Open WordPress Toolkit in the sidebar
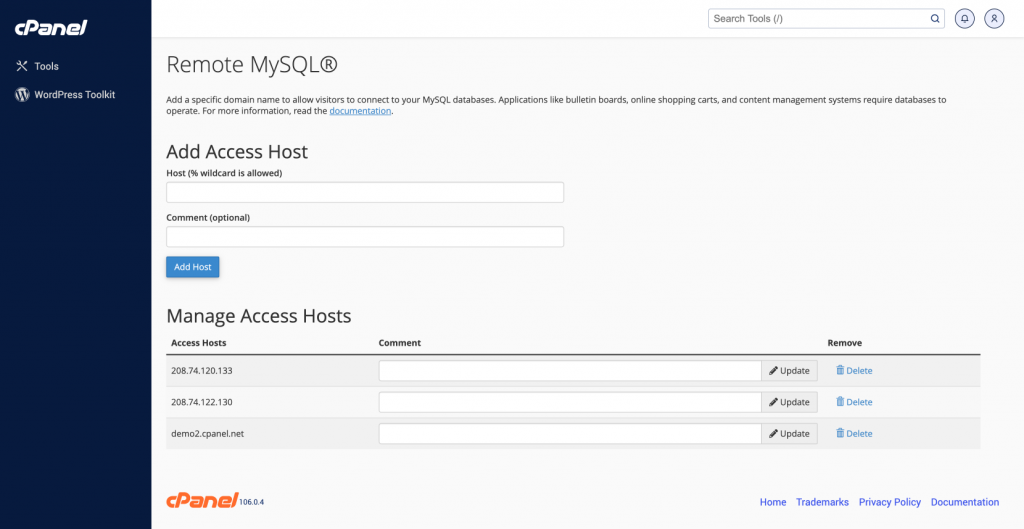Image resolution: width=1024 pixels, height=529 pixels. coord(74,94)
